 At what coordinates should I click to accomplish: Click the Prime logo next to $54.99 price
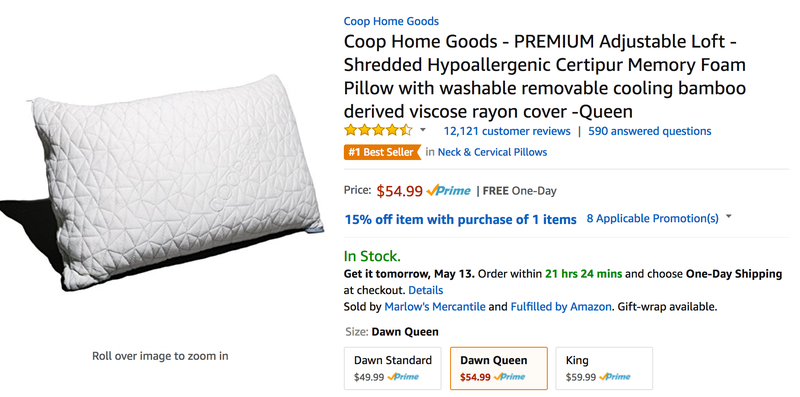pos(448,191)
